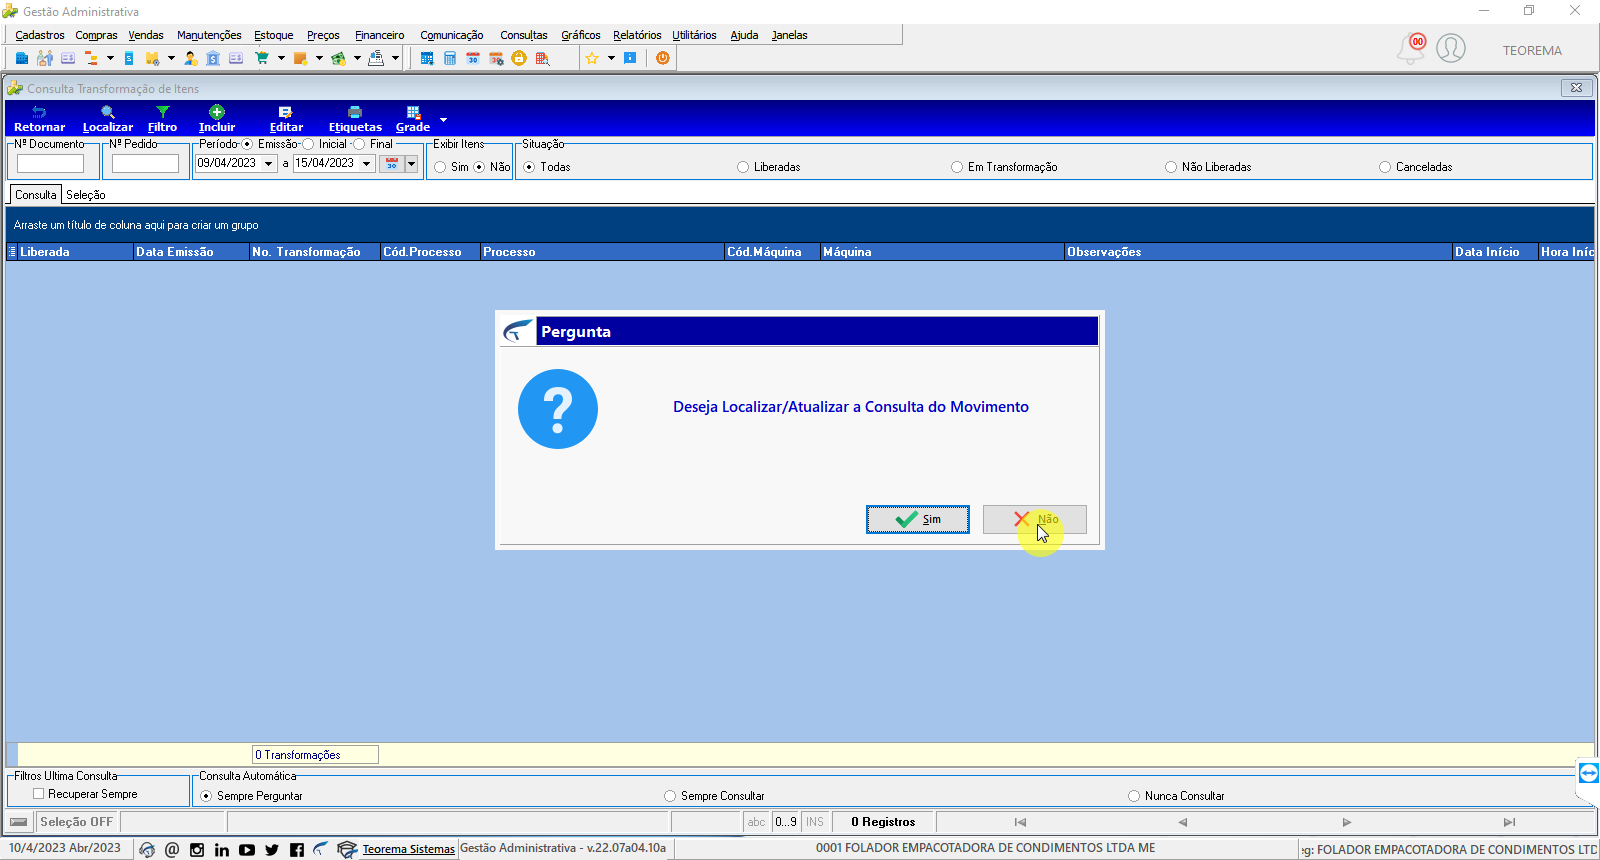Click the green Incluir plus icon
This screenshot has width=1600, height=860.
click(217, 112)
